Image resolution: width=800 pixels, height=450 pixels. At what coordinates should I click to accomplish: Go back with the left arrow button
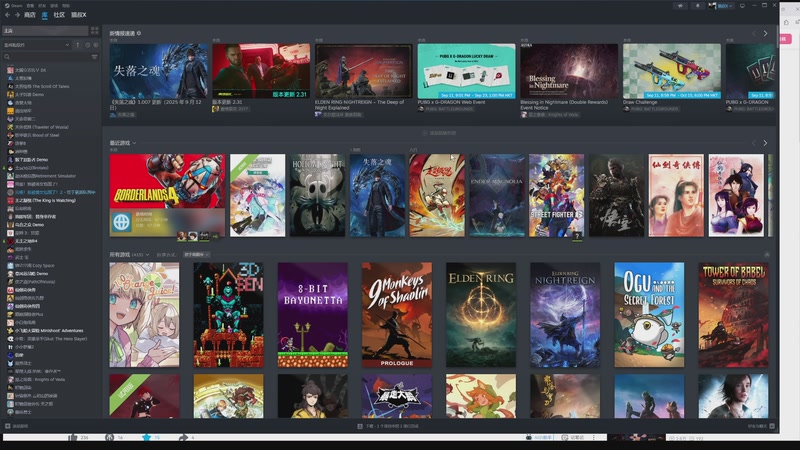pyautogui.click(x=7, y=15)
